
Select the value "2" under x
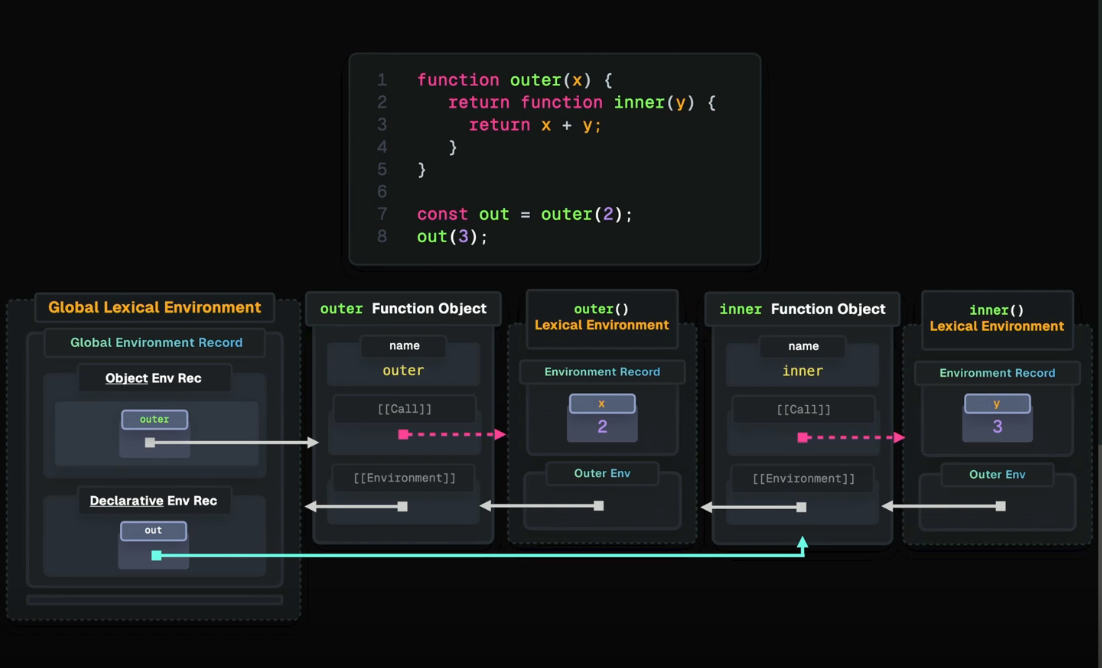pyautogui.click(x=602, y=427)
